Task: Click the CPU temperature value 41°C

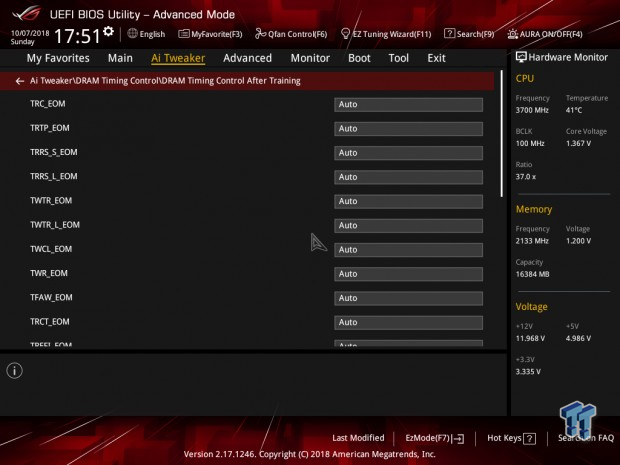Action: click(x=574, y=110)
